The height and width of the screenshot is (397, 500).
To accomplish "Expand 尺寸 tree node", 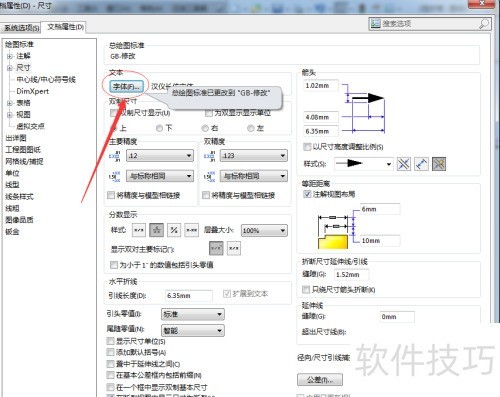I will (10, 68).
